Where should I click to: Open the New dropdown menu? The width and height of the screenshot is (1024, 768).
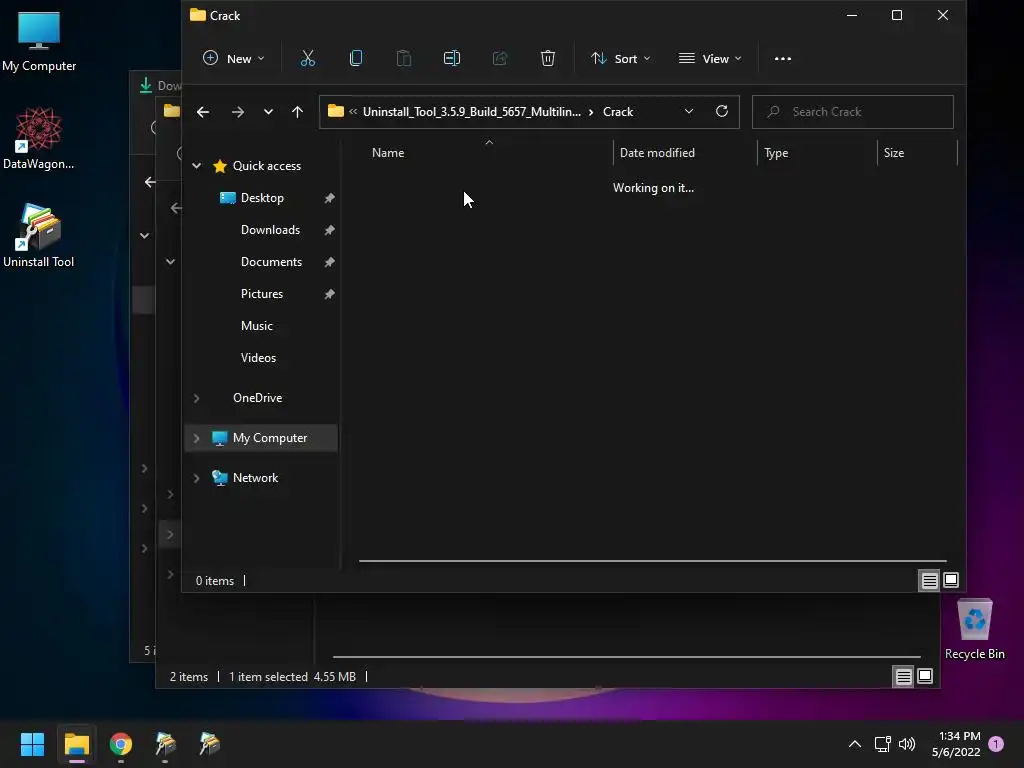point(233,59)
